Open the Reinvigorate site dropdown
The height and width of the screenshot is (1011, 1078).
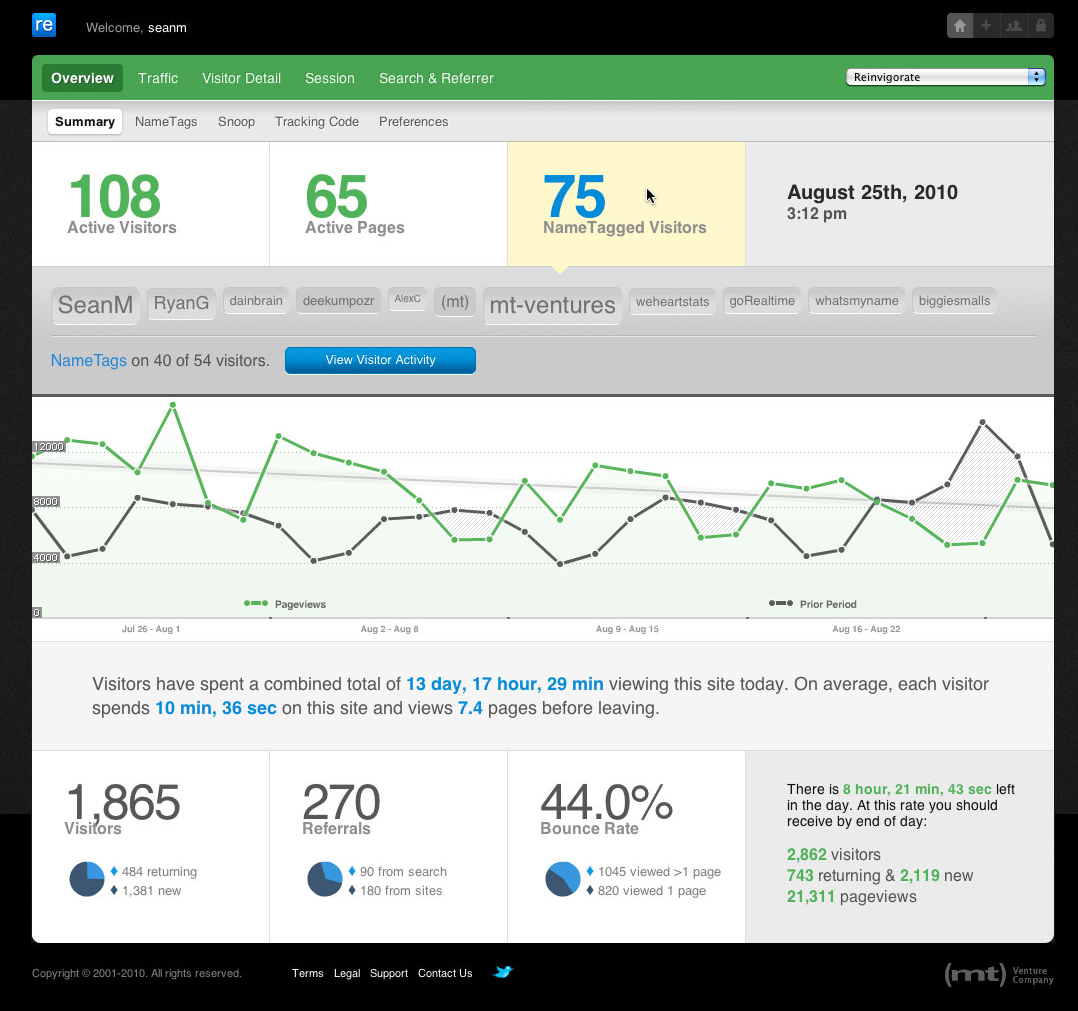tap(945, 77)
